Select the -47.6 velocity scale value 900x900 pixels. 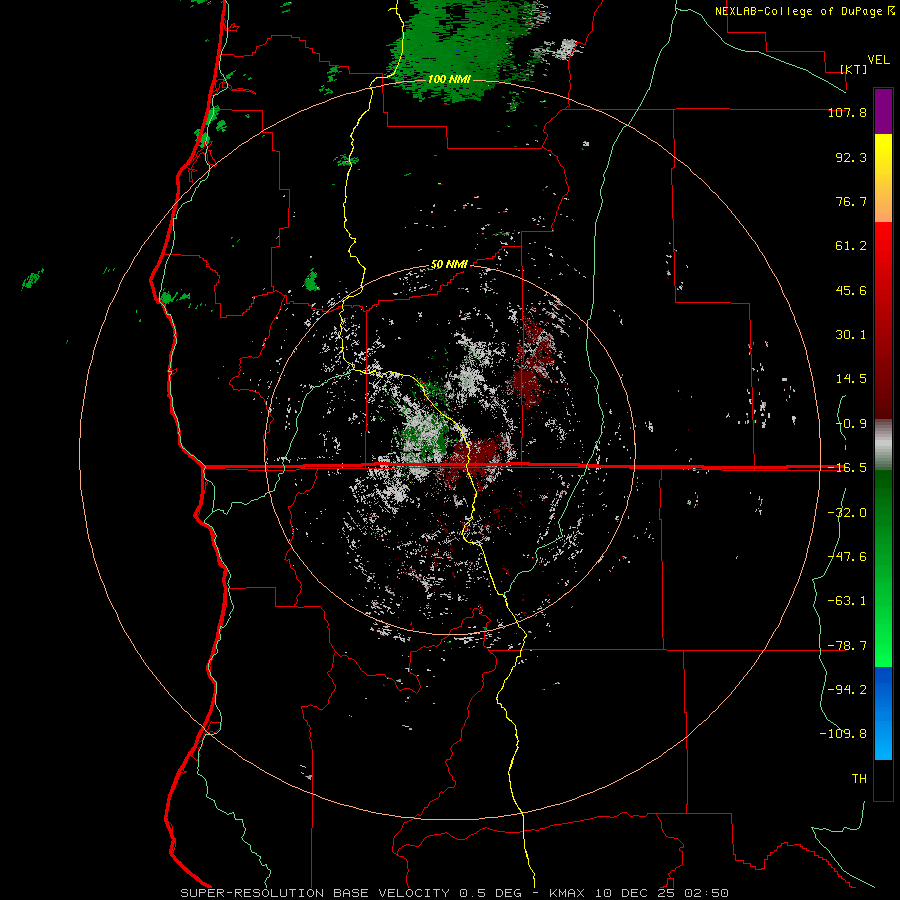pos(847,557)
